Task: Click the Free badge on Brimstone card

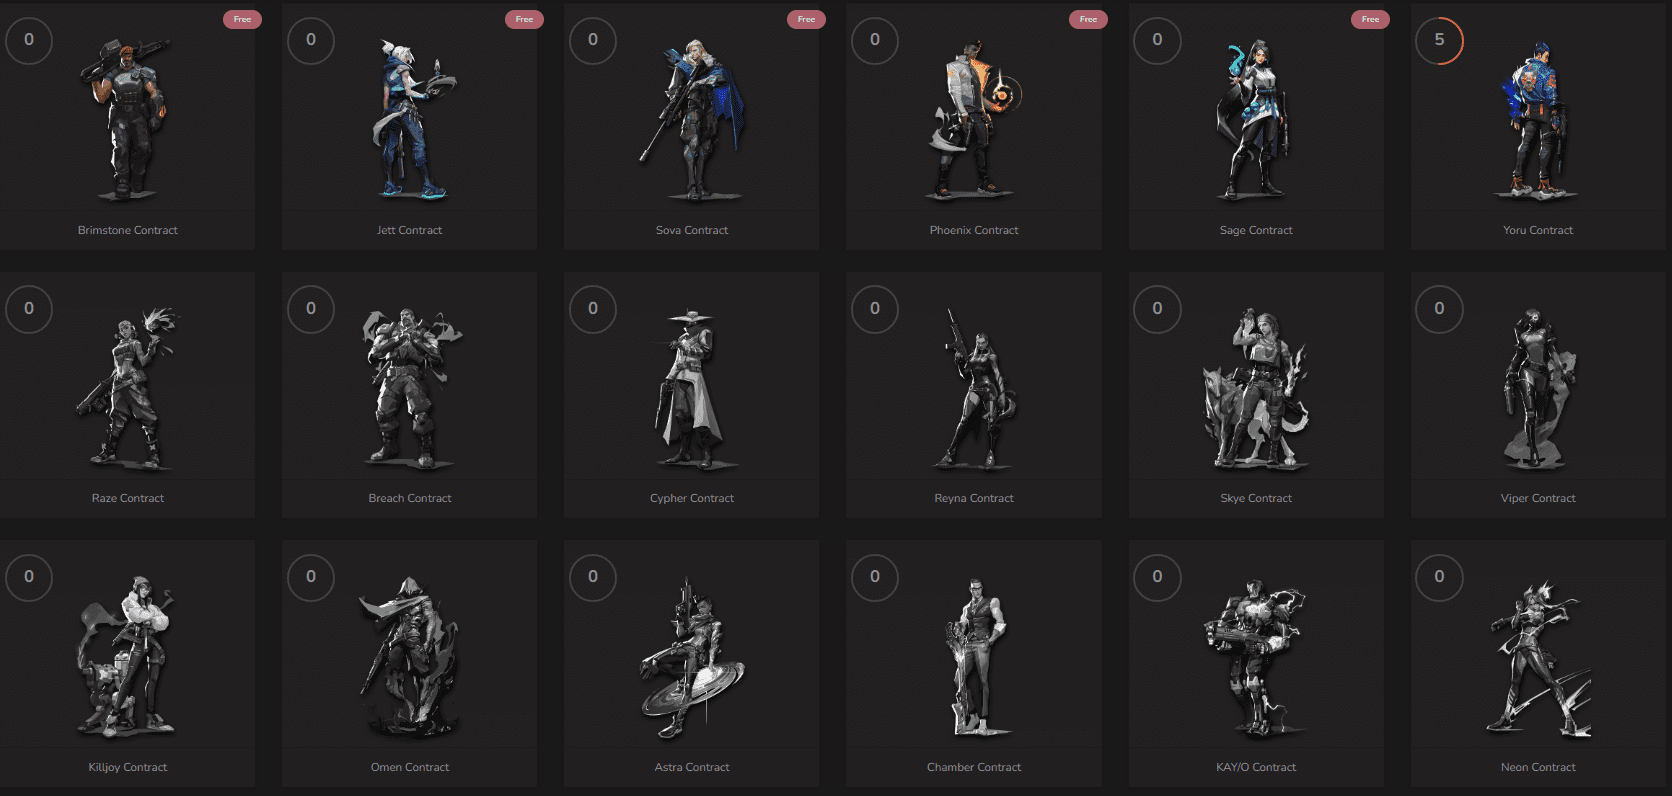Action: click(242, 19)
